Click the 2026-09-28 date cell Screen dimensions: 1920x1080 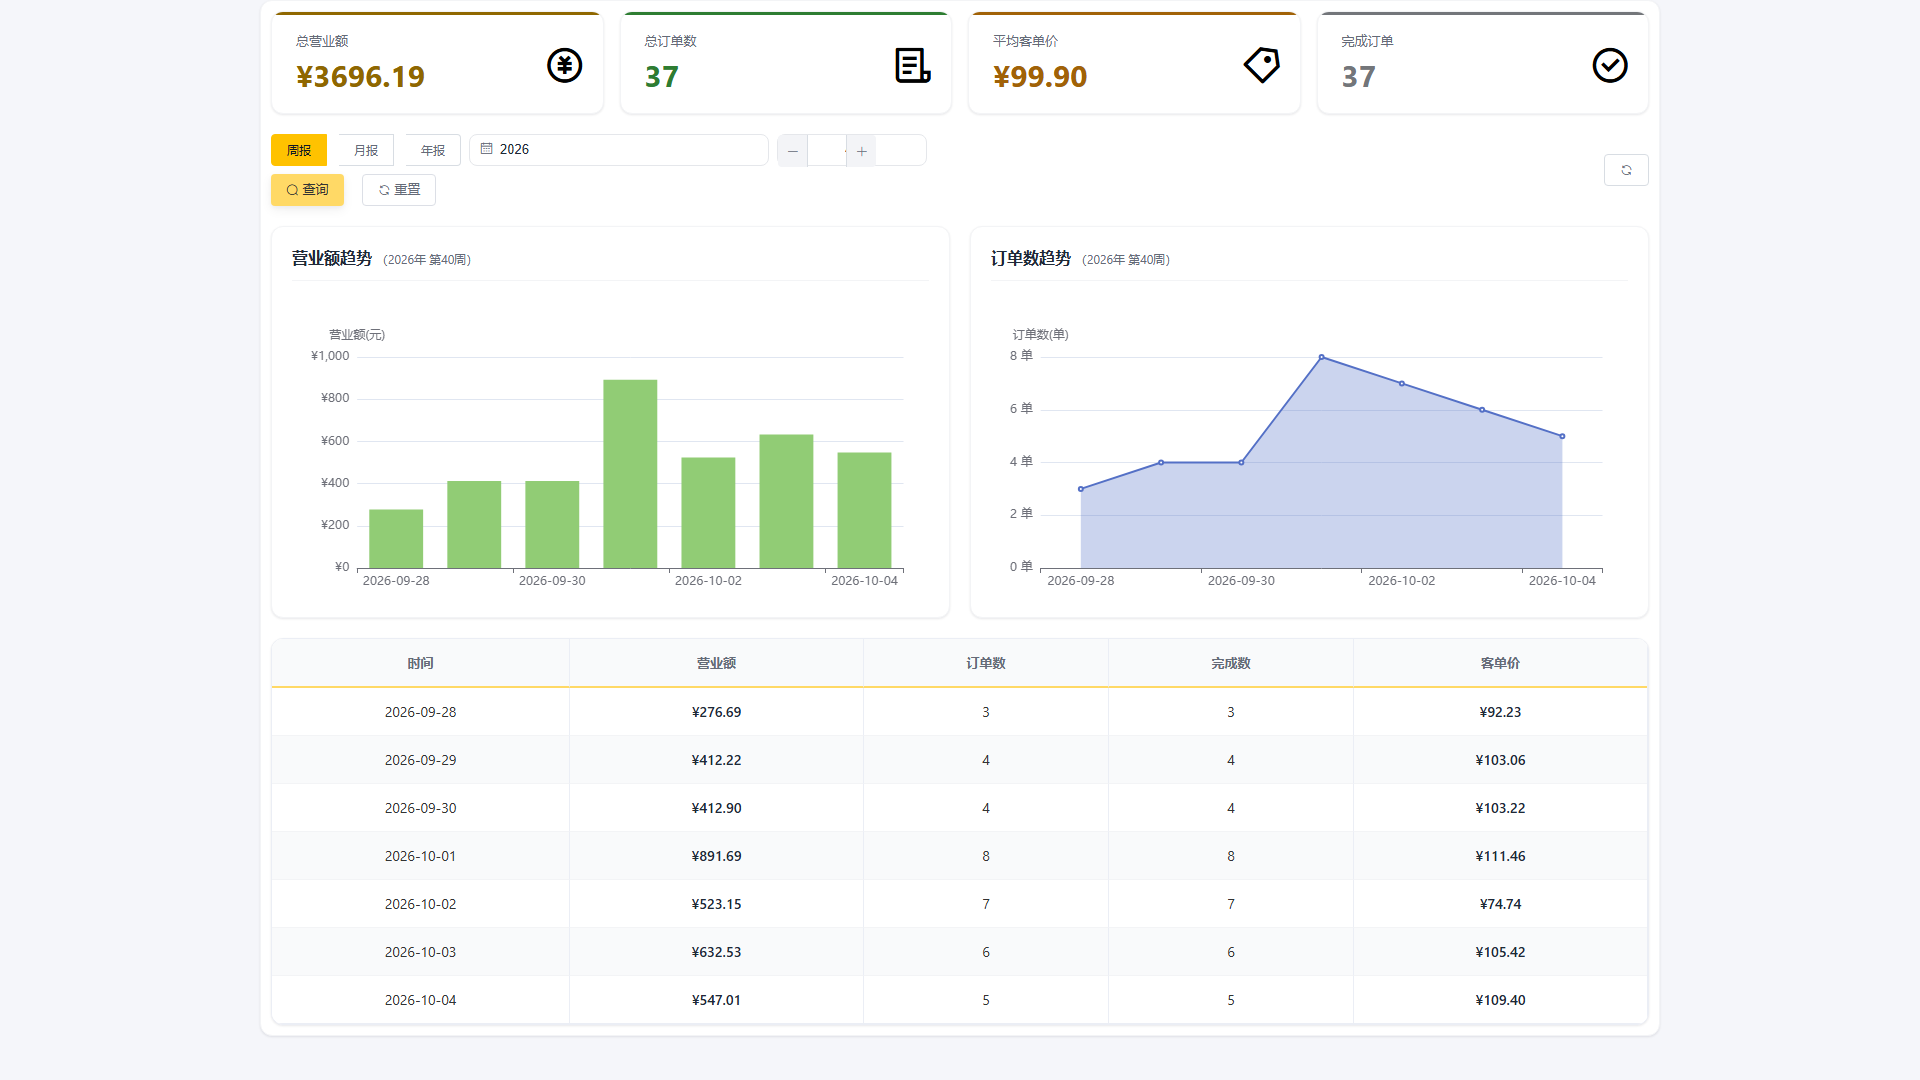click(420, 712)
